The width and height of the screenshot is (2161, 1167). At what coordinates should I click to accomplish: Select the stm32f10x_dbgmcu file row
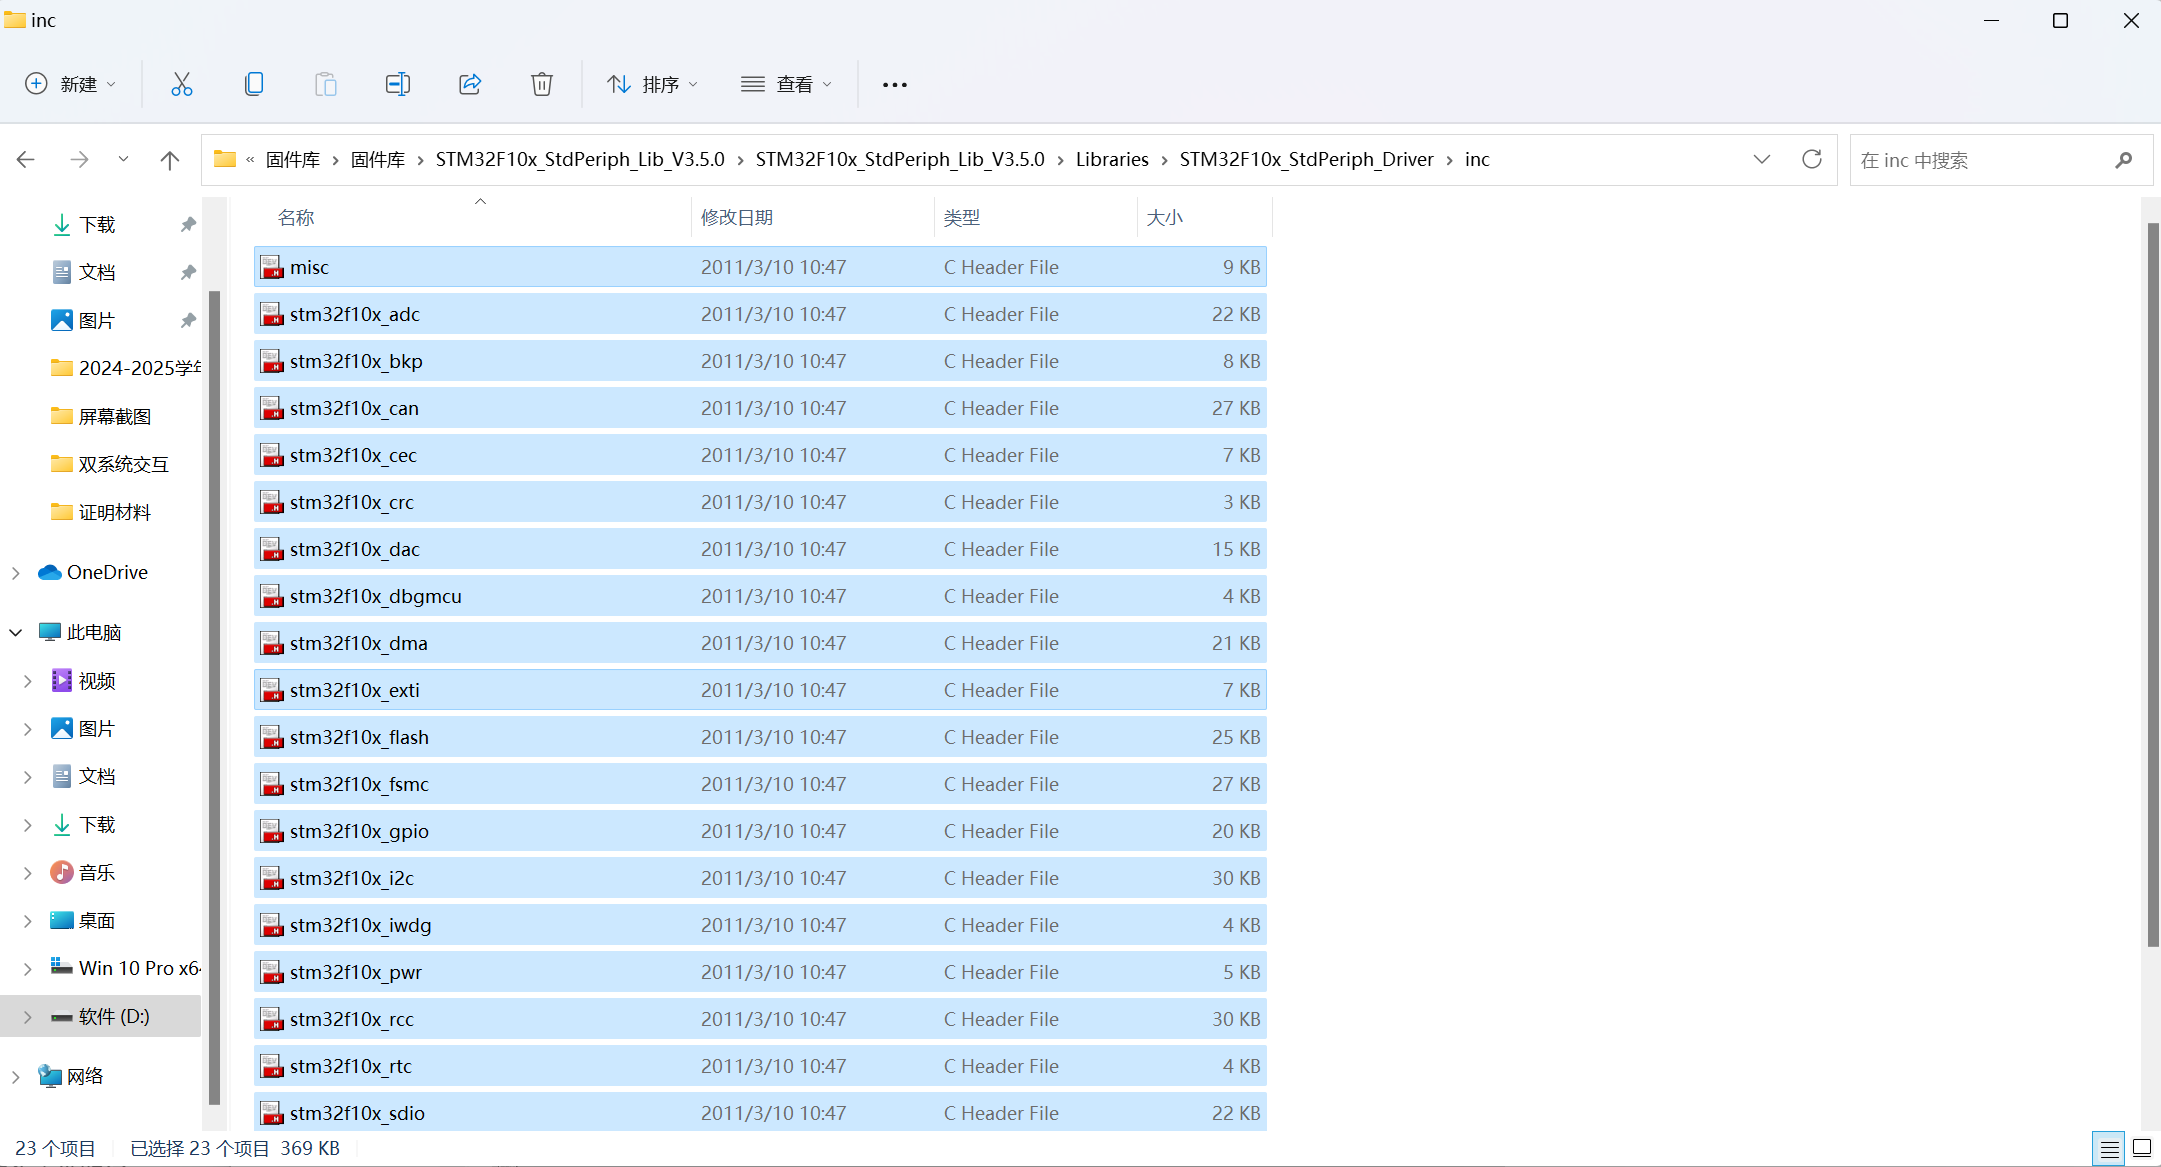[x=760, y=596]
